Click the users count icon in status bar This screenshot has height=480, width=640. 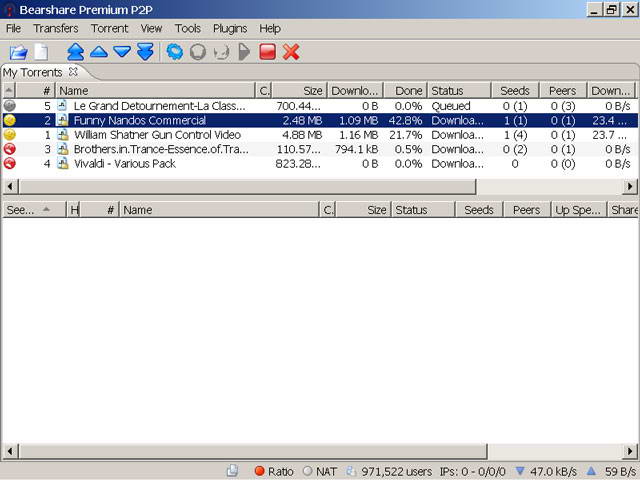[x=351, y=471]
